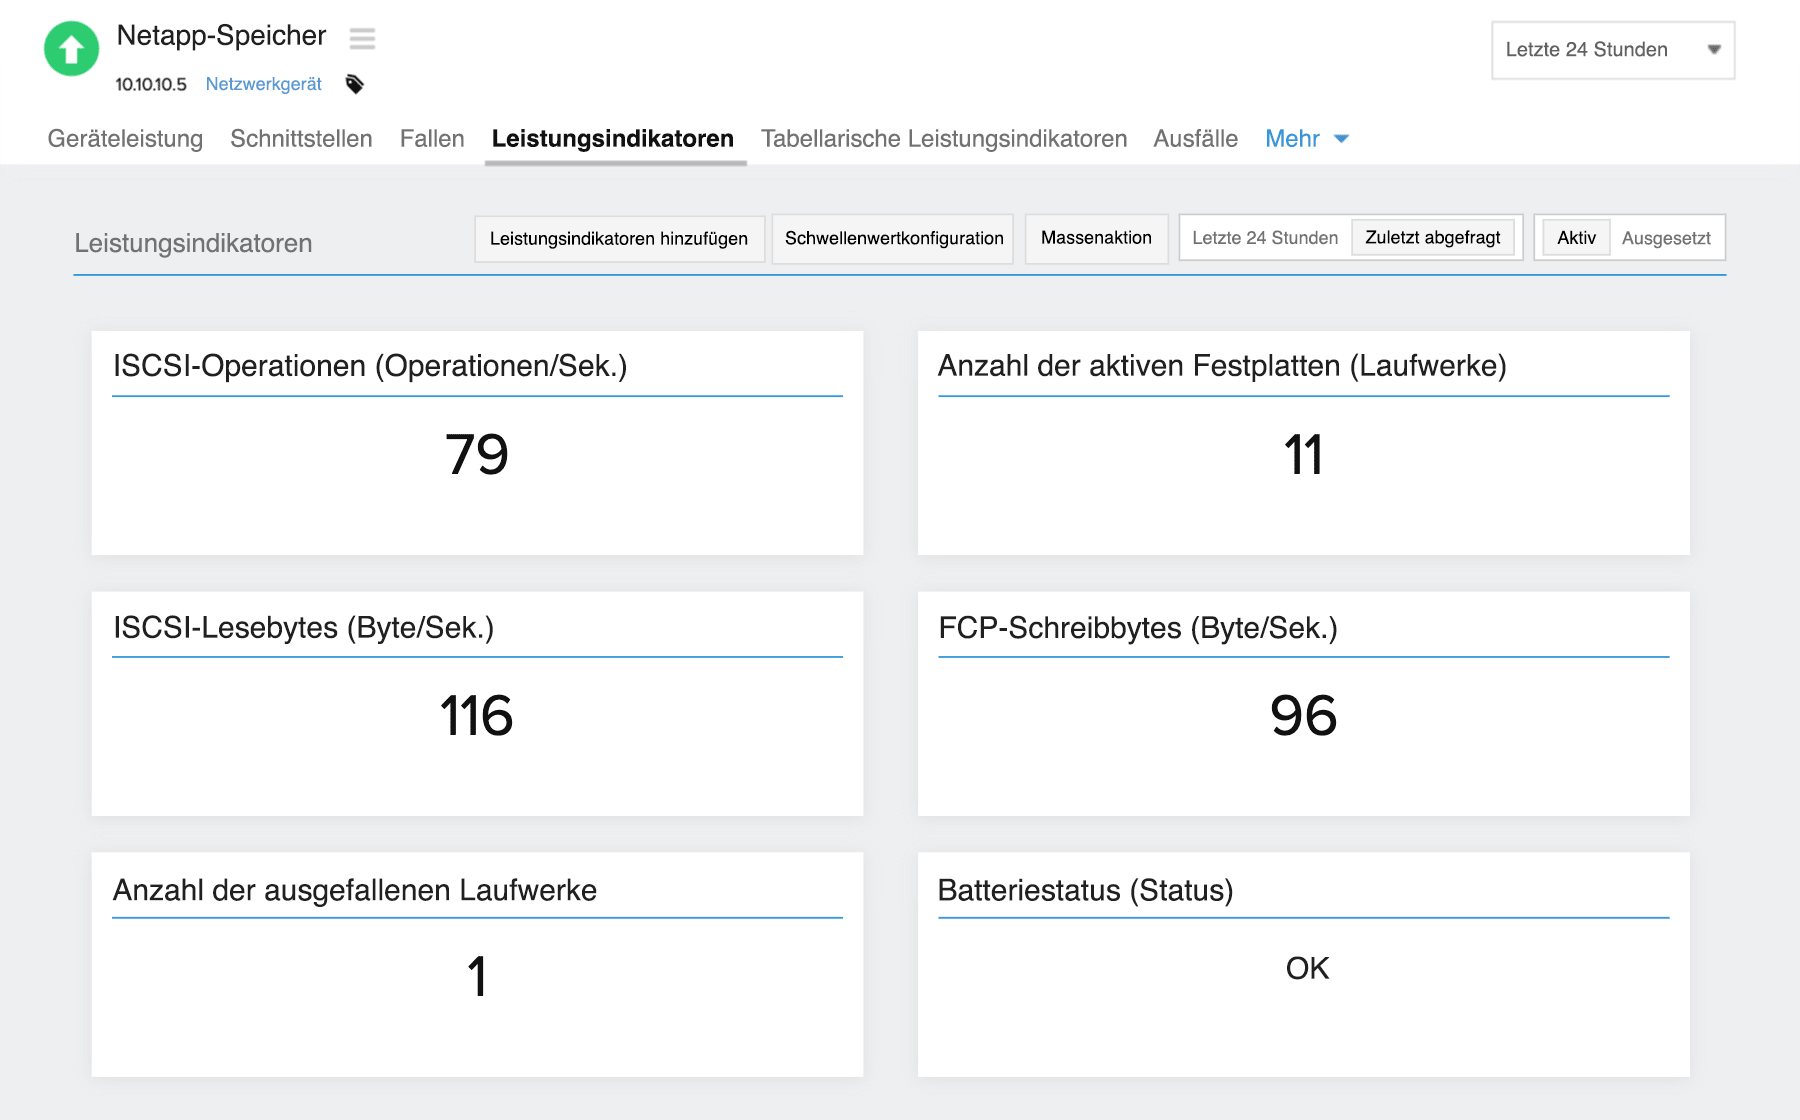Open the Ausfälle tab
The width and height of the screenshot is (1800, 1120).
tap(1195, 139)
